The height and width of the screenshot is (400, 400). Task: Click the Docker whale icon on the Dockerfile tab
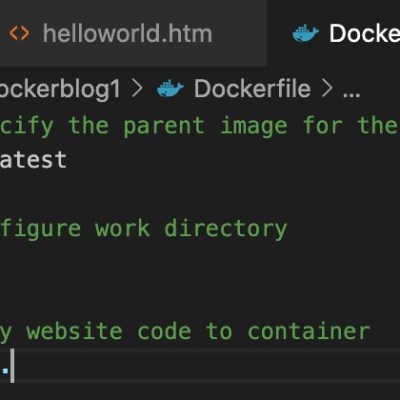[x=305, y=33]
